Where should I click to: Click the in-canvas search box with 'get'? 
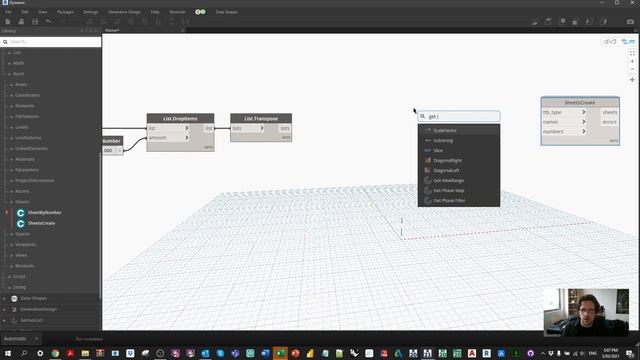459,116
